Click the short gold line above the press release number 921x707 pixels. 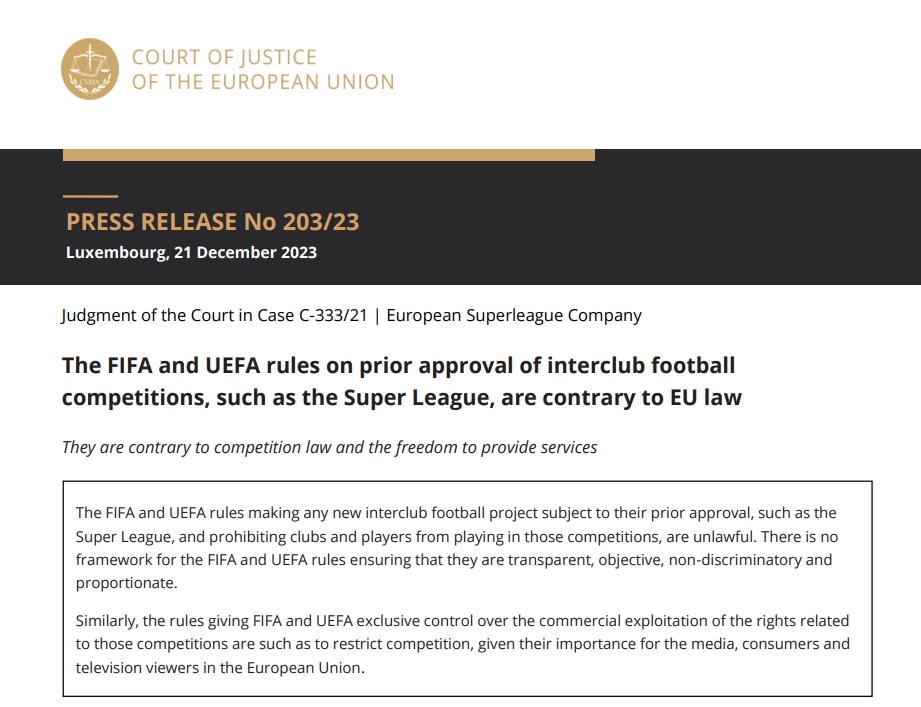coord(91,196)
